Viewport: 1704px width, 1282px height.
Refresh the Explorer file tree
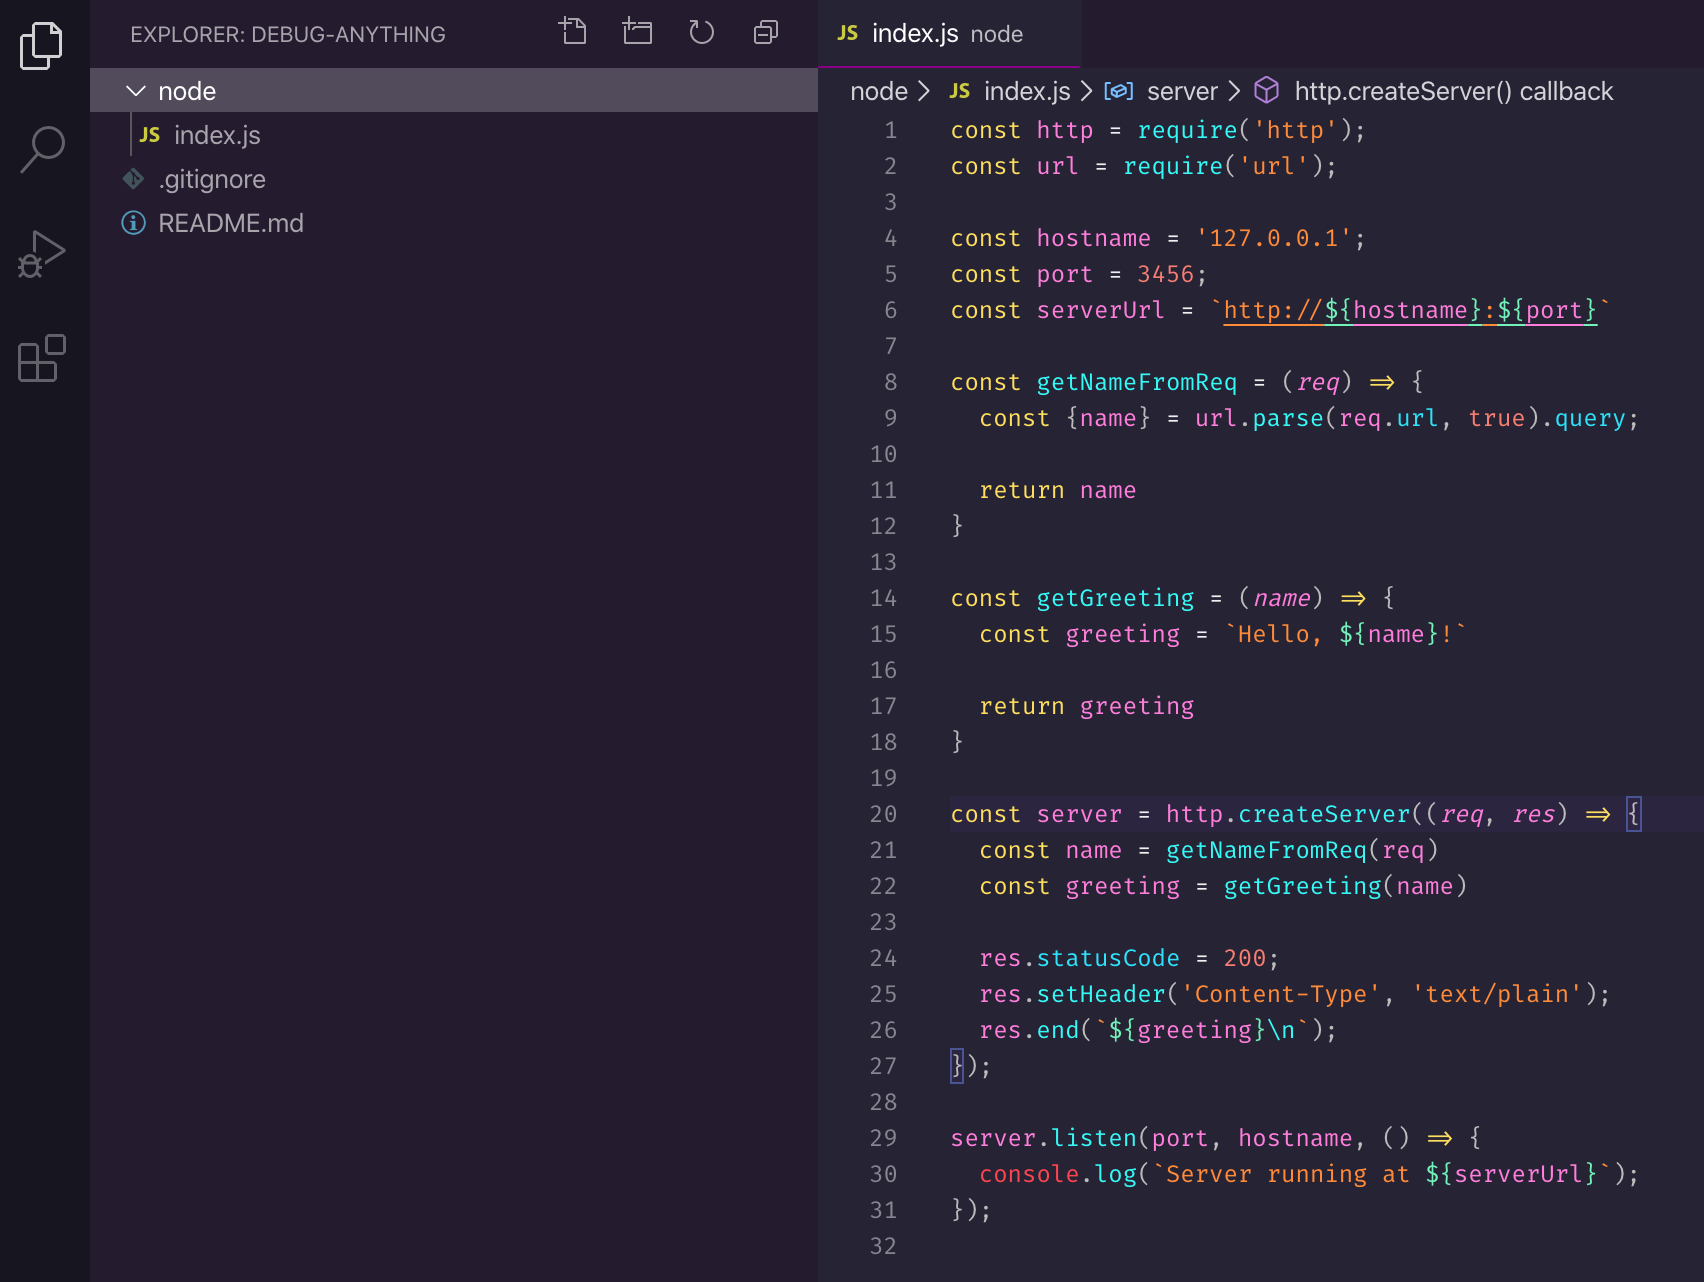coord(701,32)
